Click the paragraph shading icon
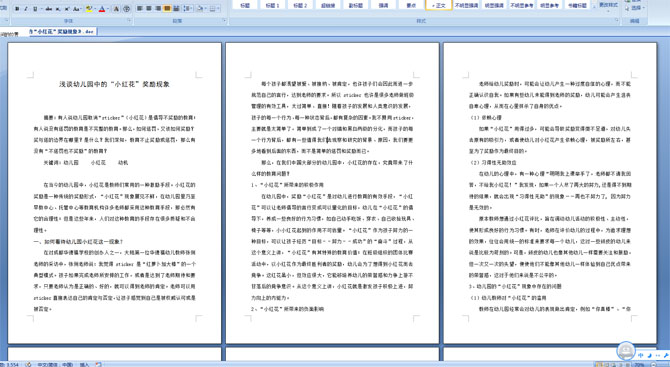Screen dimensions: 670x367 pos(200,9)
